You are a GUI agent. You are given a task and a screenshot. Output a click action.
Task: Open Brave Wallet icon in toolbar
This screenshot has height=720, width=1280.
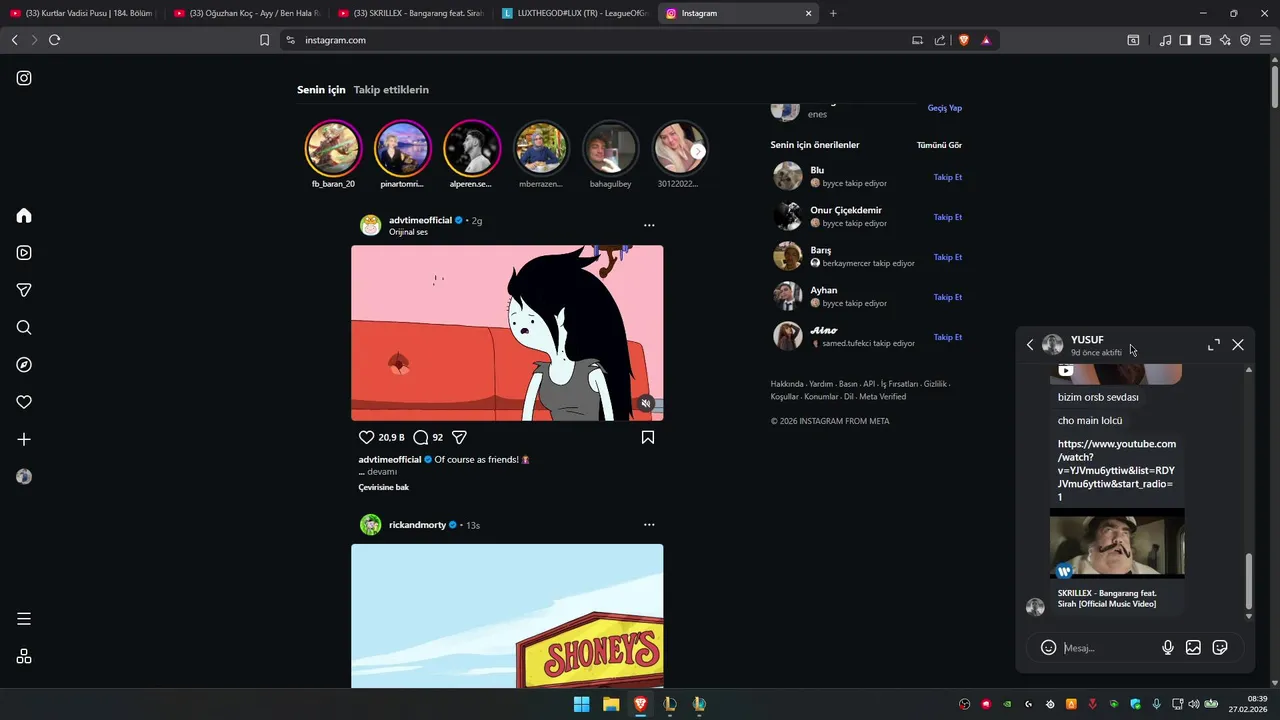(1205, 40)
